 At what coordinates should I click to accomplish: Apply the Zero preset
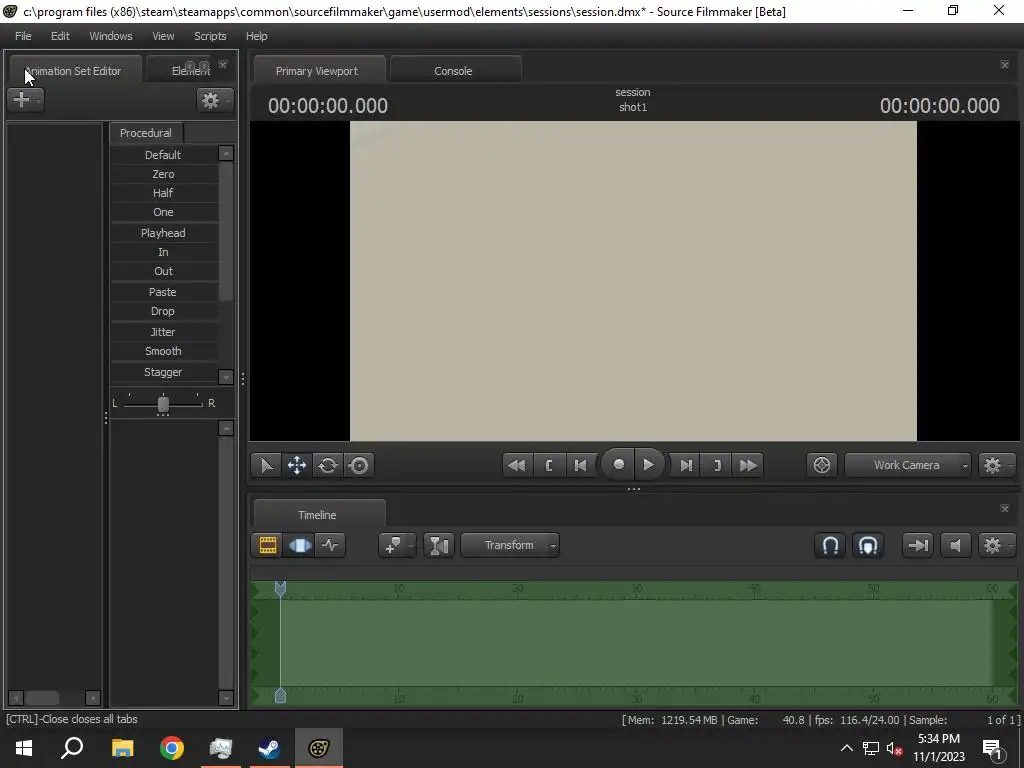tap(163, 174)
